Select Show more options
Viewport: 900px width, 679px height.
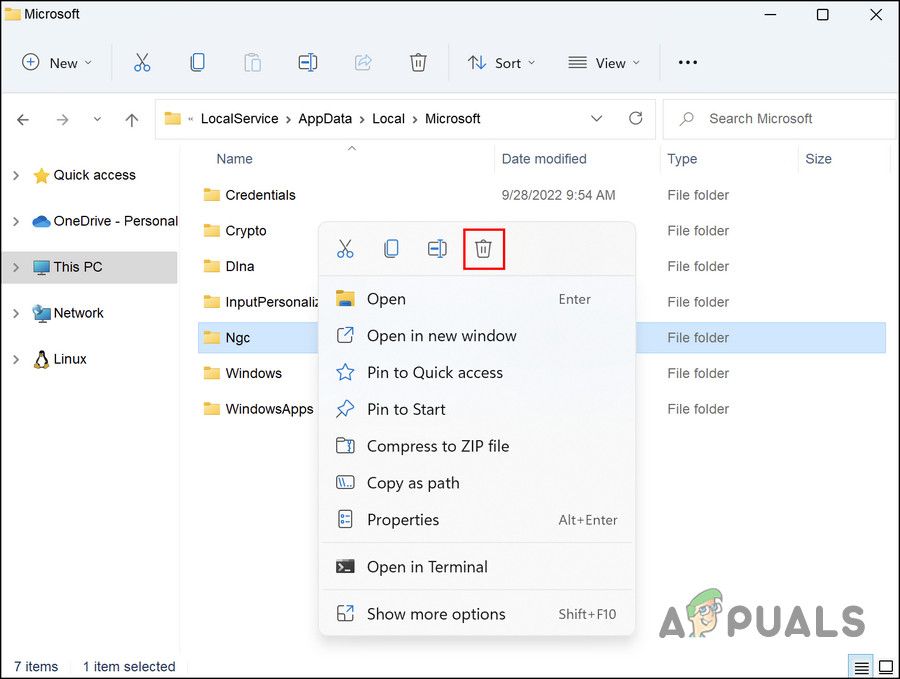[477, 614]
